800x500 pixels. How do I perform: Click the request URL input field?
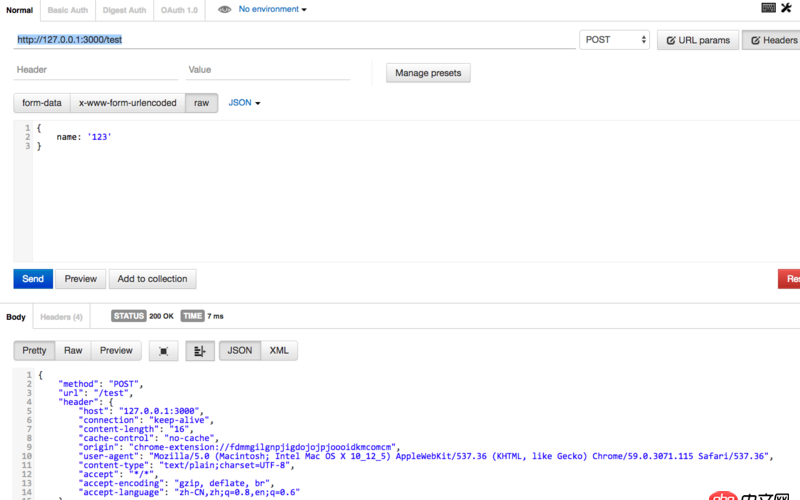[294, 40]
